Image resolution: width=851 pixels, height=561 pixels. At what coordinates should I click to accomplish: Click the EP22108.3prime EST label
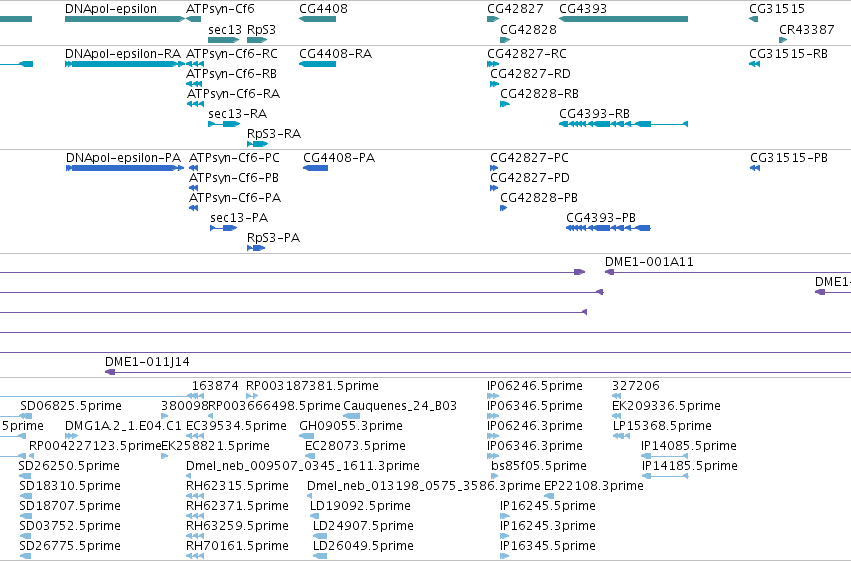594,486
